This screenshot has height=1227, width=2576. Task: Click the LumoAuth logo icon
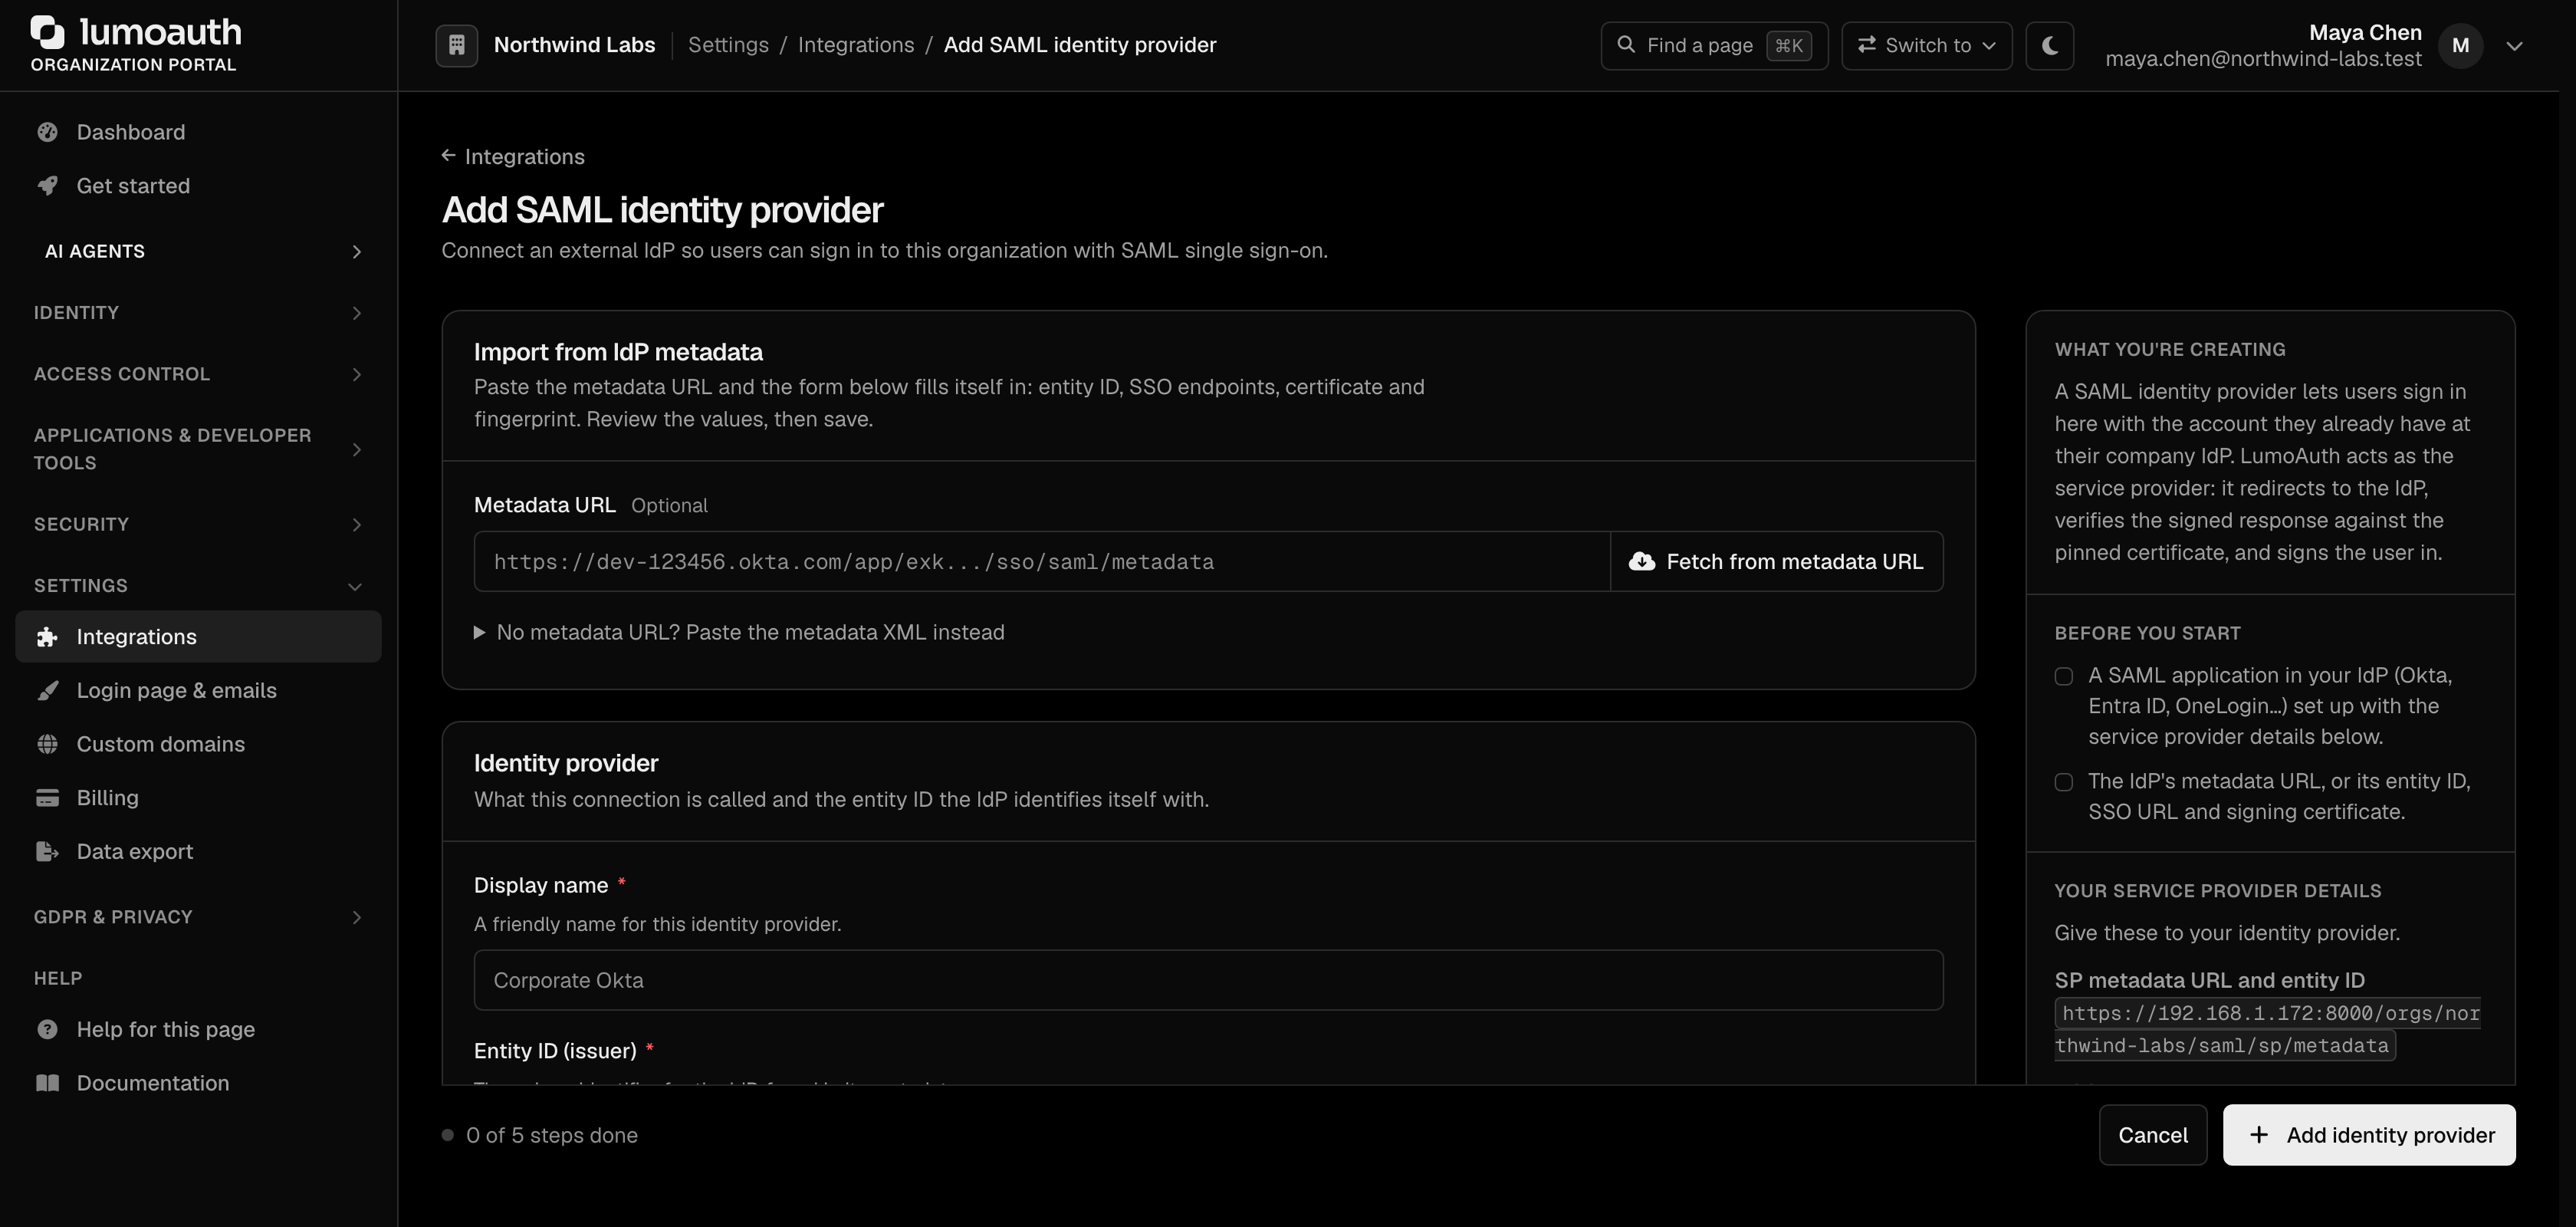pos(47,32)
